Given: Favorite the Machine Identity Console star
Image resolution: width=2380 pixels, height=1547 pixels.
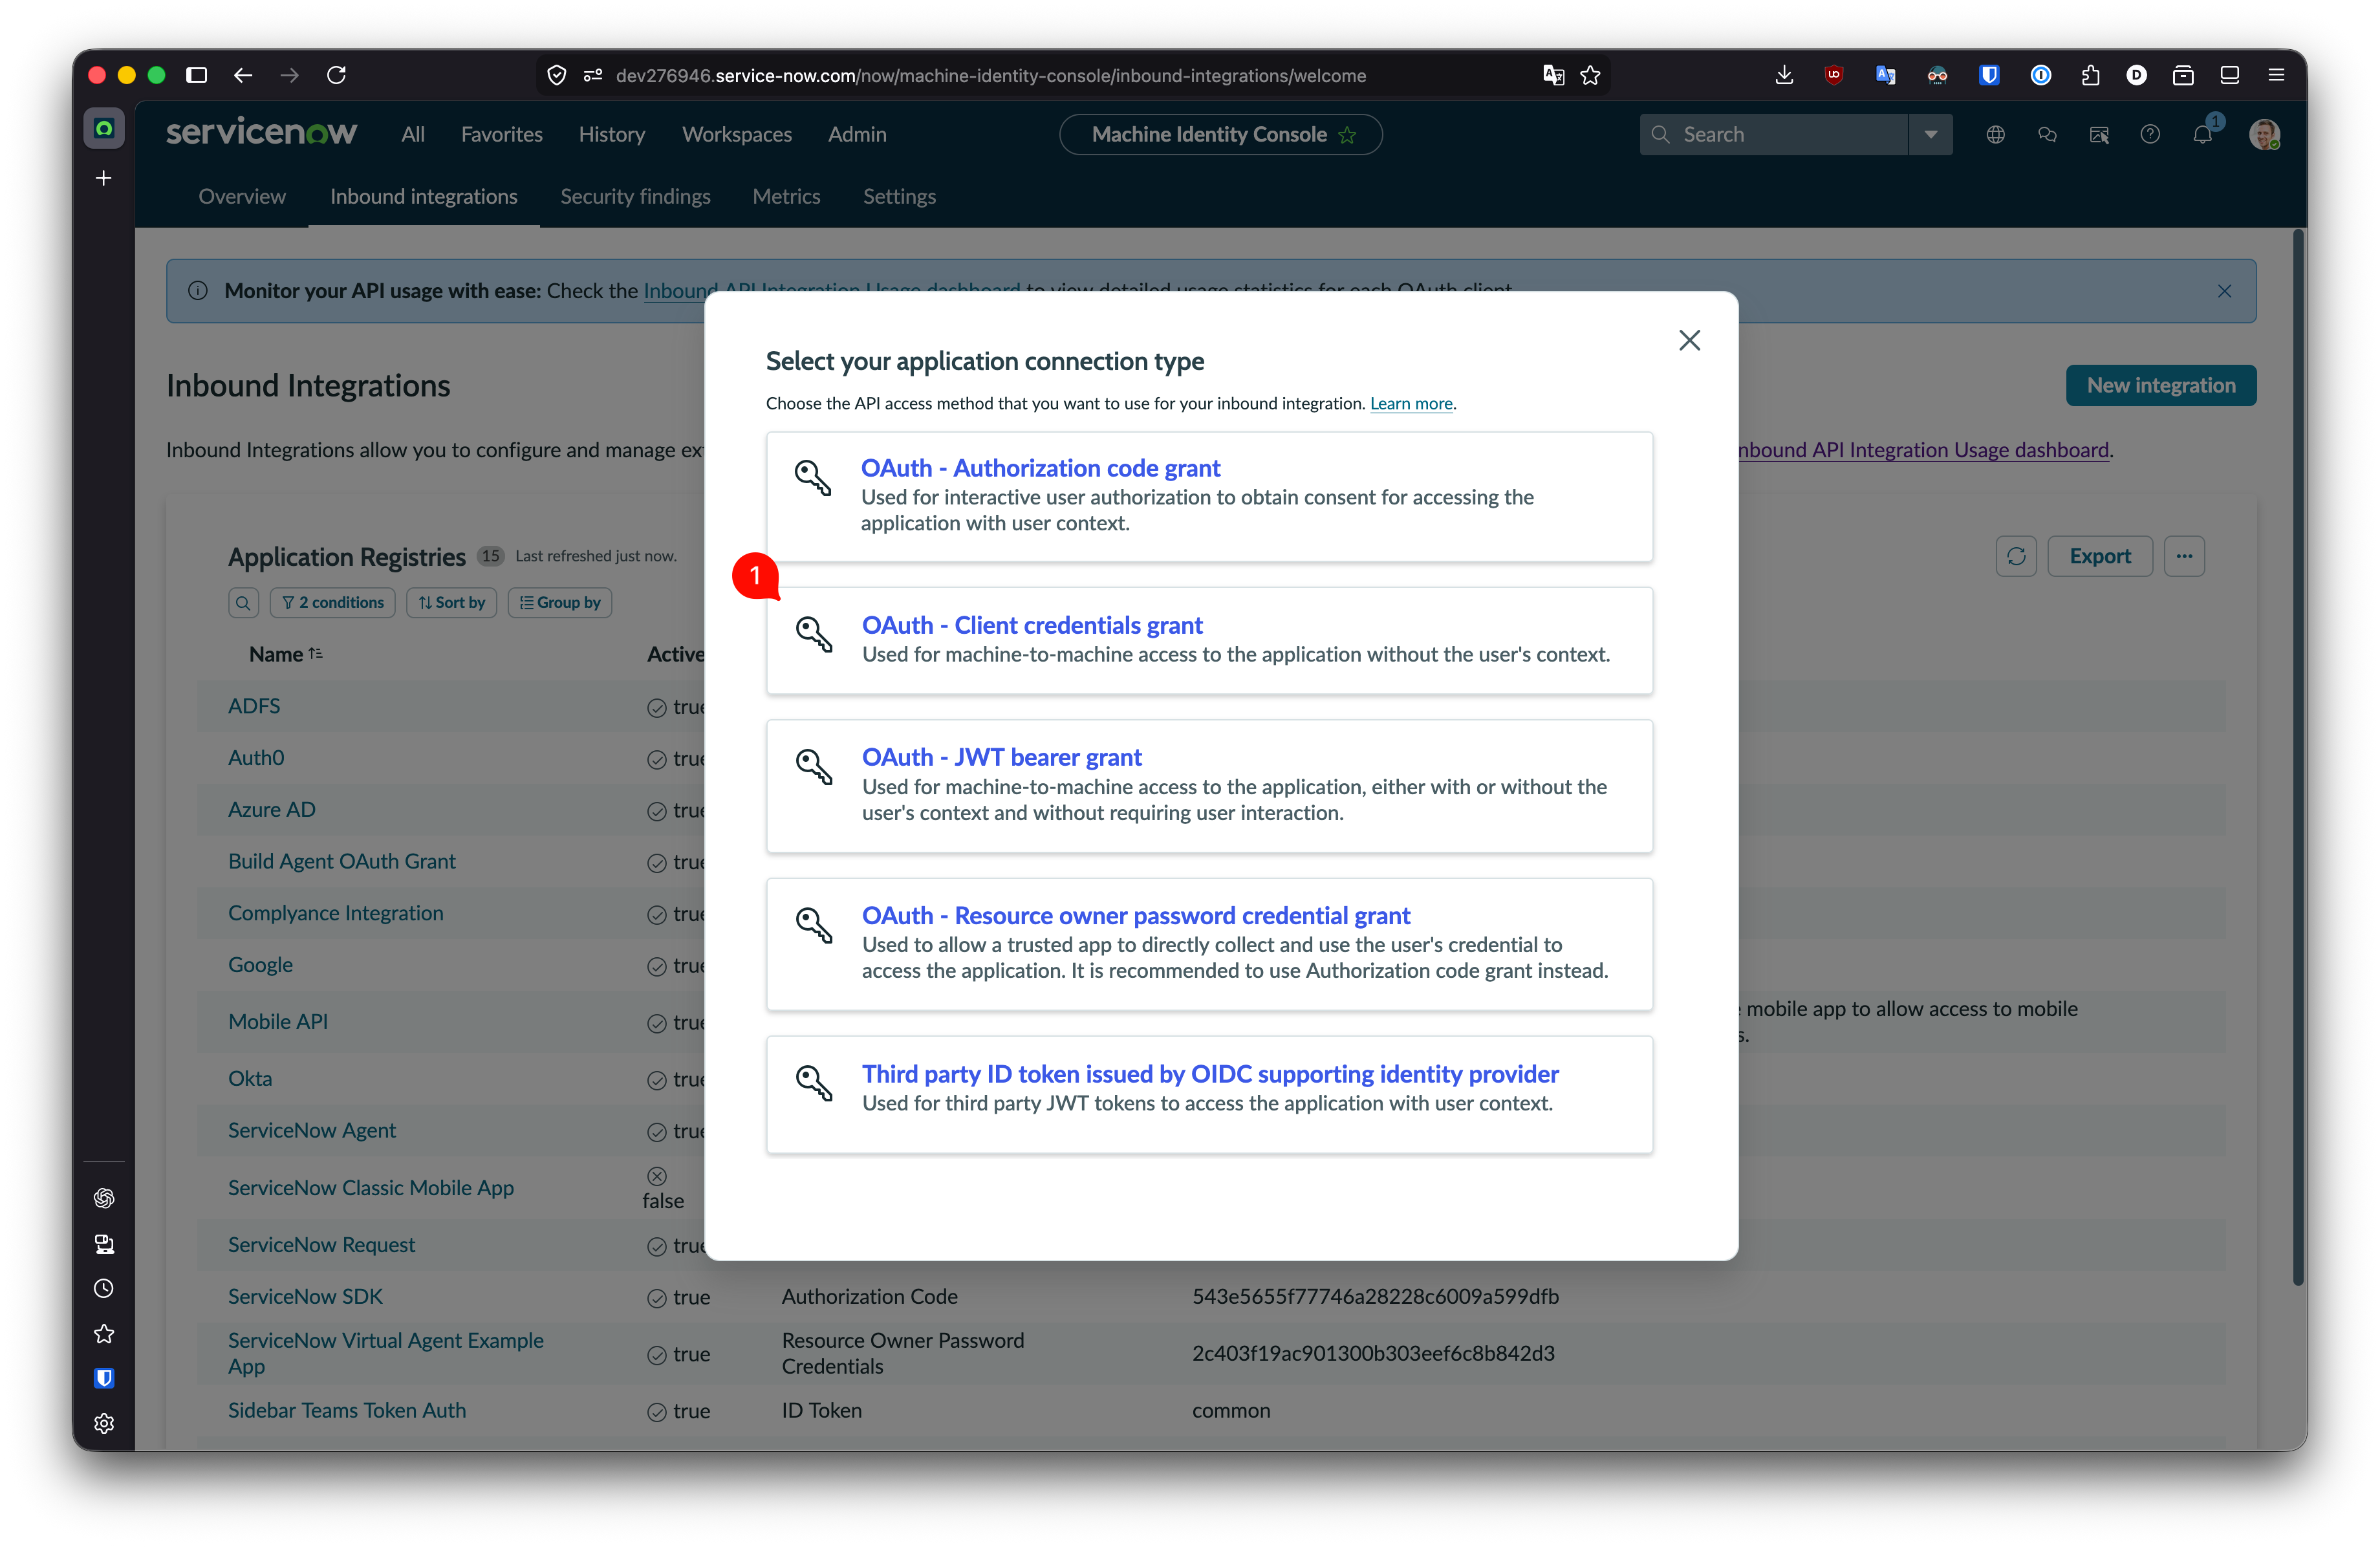Looking at the screenshot, I should click(x=1347, y=135).
